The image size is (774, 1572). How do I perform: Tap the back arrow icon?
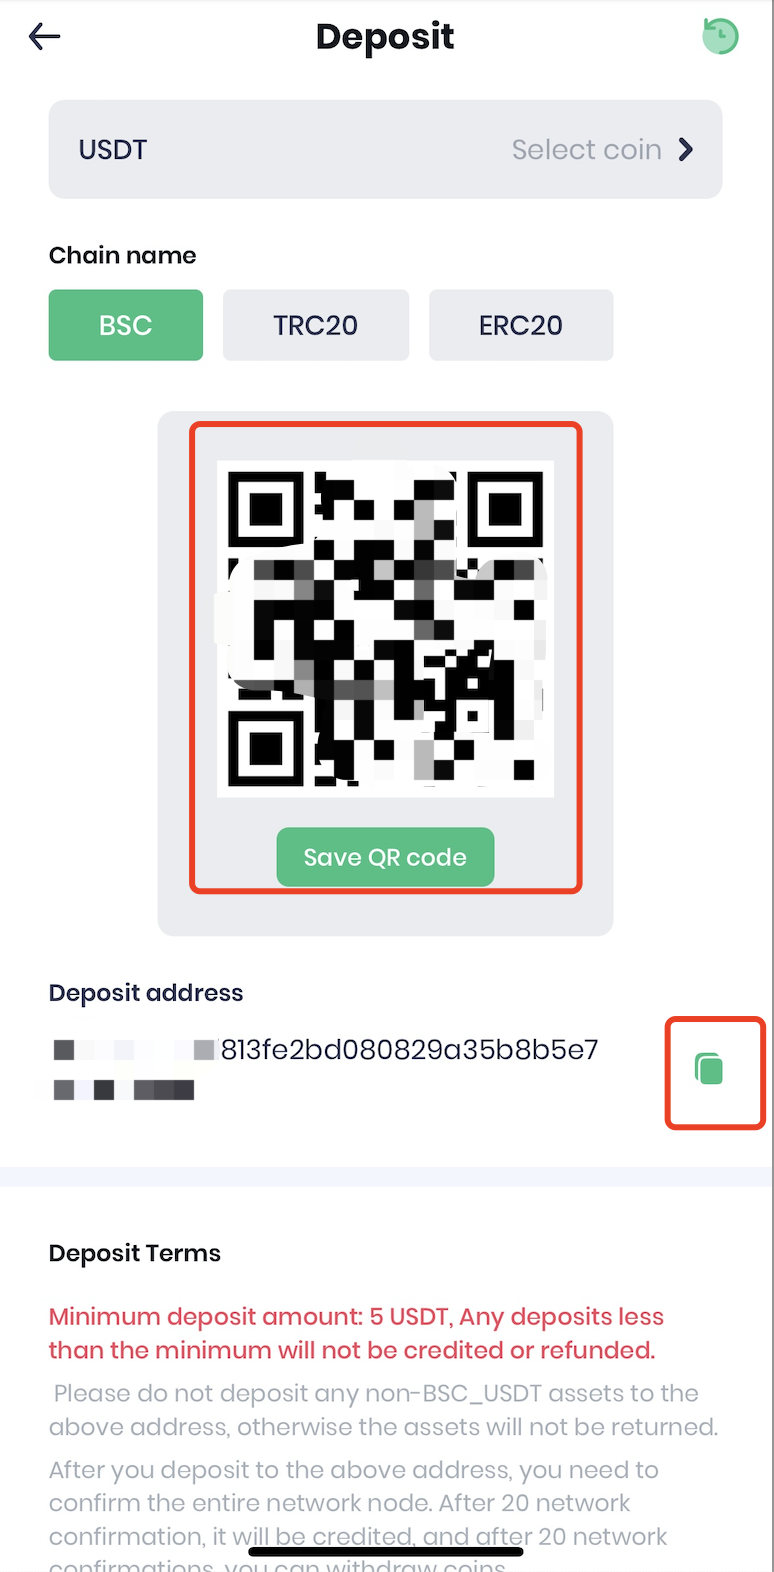pos(44,37)
